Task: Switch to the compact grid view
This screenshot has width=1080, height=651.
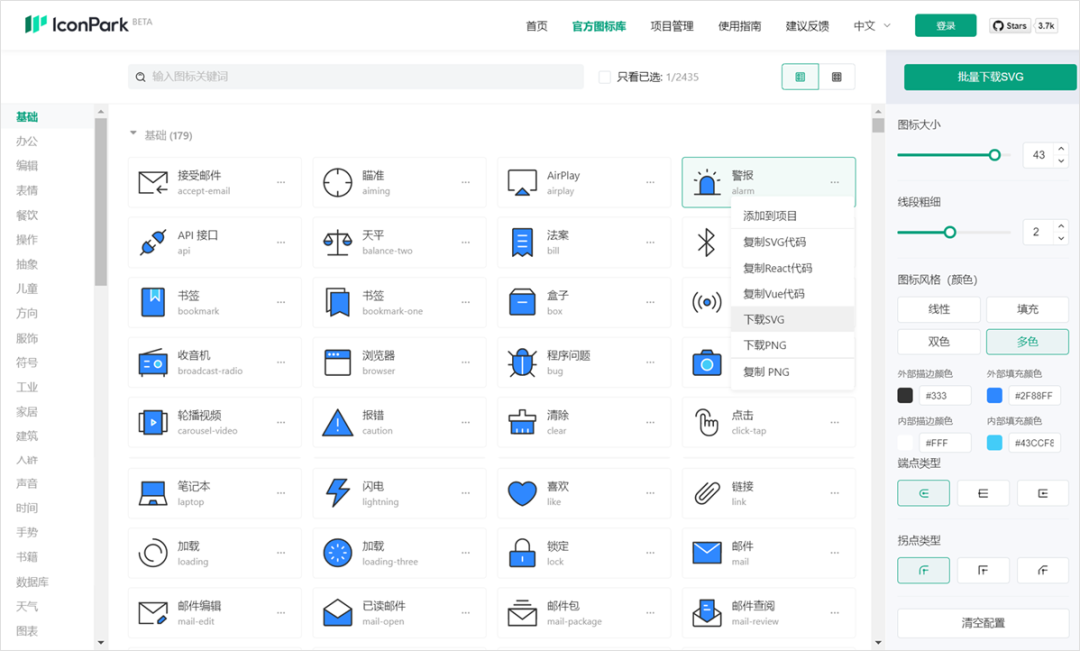Action: point(837,77)
